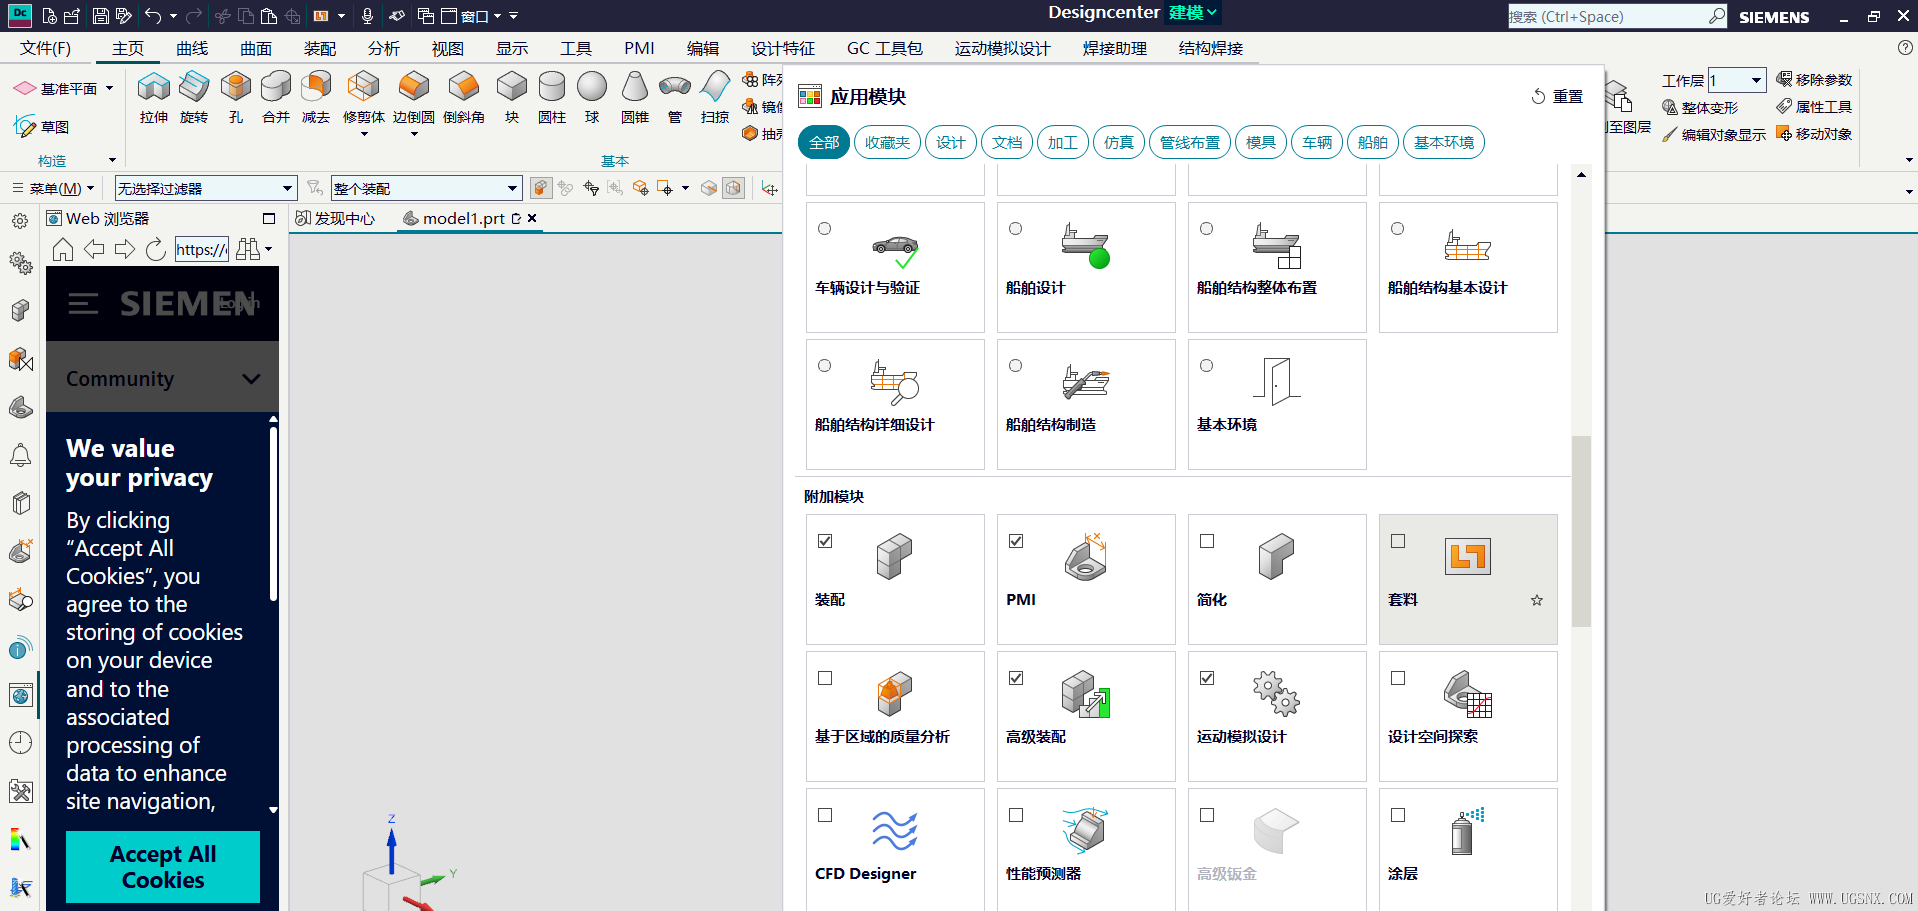Open the 高级装配 advanced assembly module tile
This screenshot has width=1918, height=911.
pyautogui.click(x=1086, y=716)
